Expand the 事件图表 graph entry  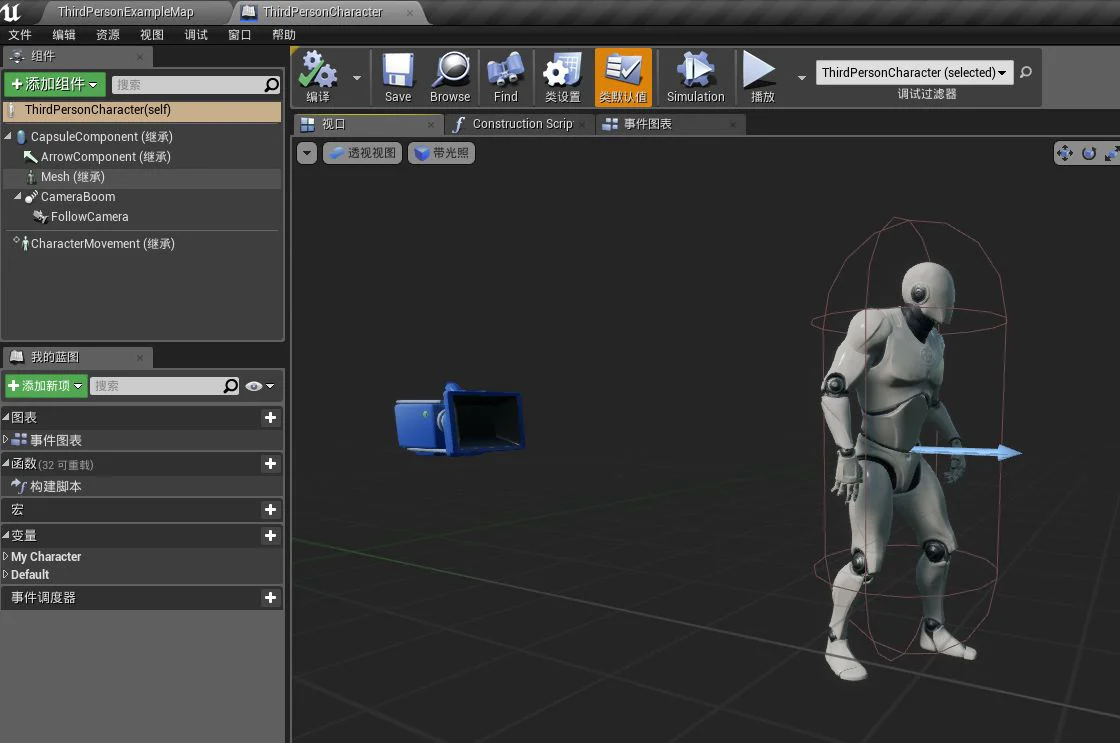(6, 439)
